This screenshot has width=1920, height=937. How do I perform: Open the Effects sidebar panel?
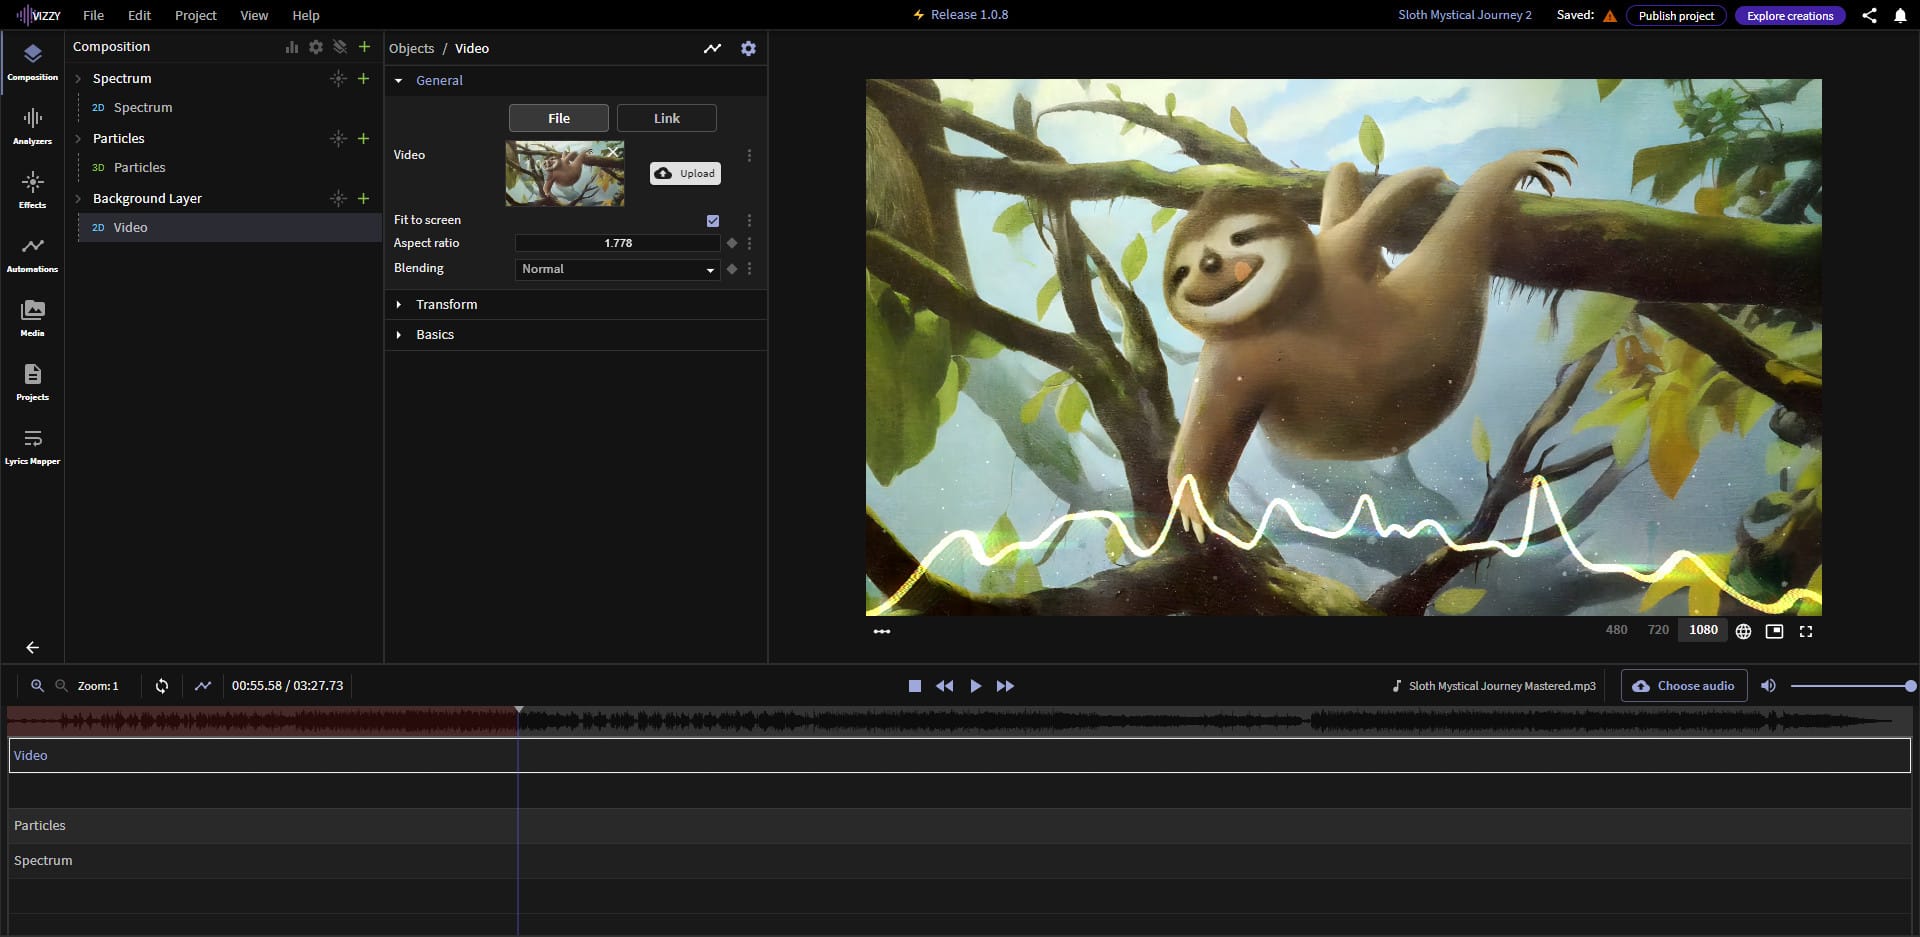[32, 189]
